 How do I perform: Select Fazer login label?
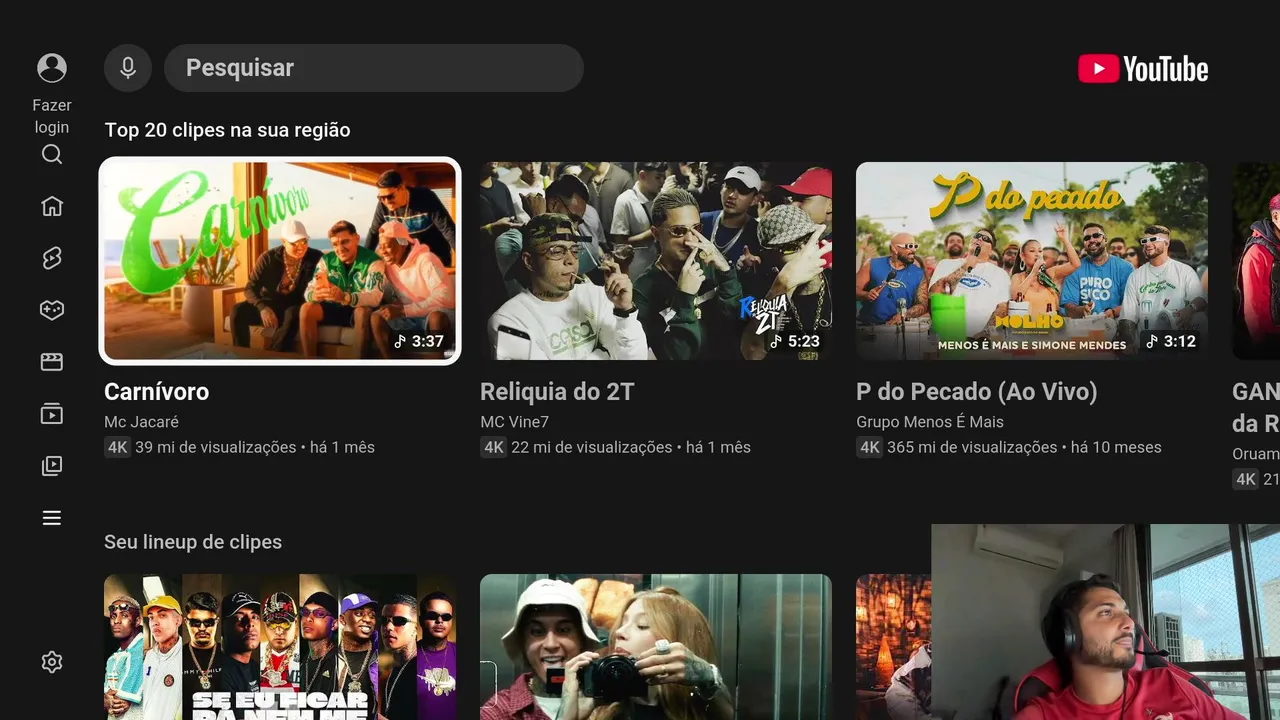tap(52, 116)
